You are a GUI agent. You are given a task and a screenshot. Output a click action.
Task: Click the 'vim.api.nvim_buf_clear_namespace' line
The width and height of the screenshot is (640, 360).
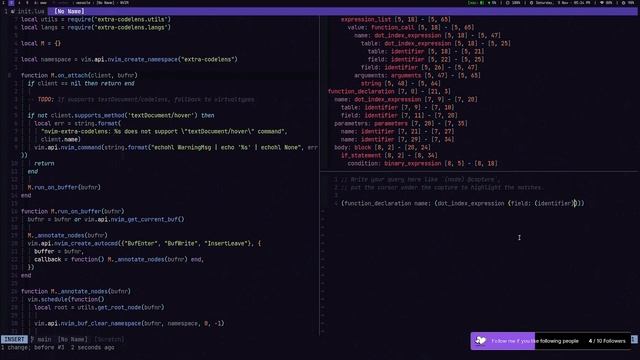[129, 323]
